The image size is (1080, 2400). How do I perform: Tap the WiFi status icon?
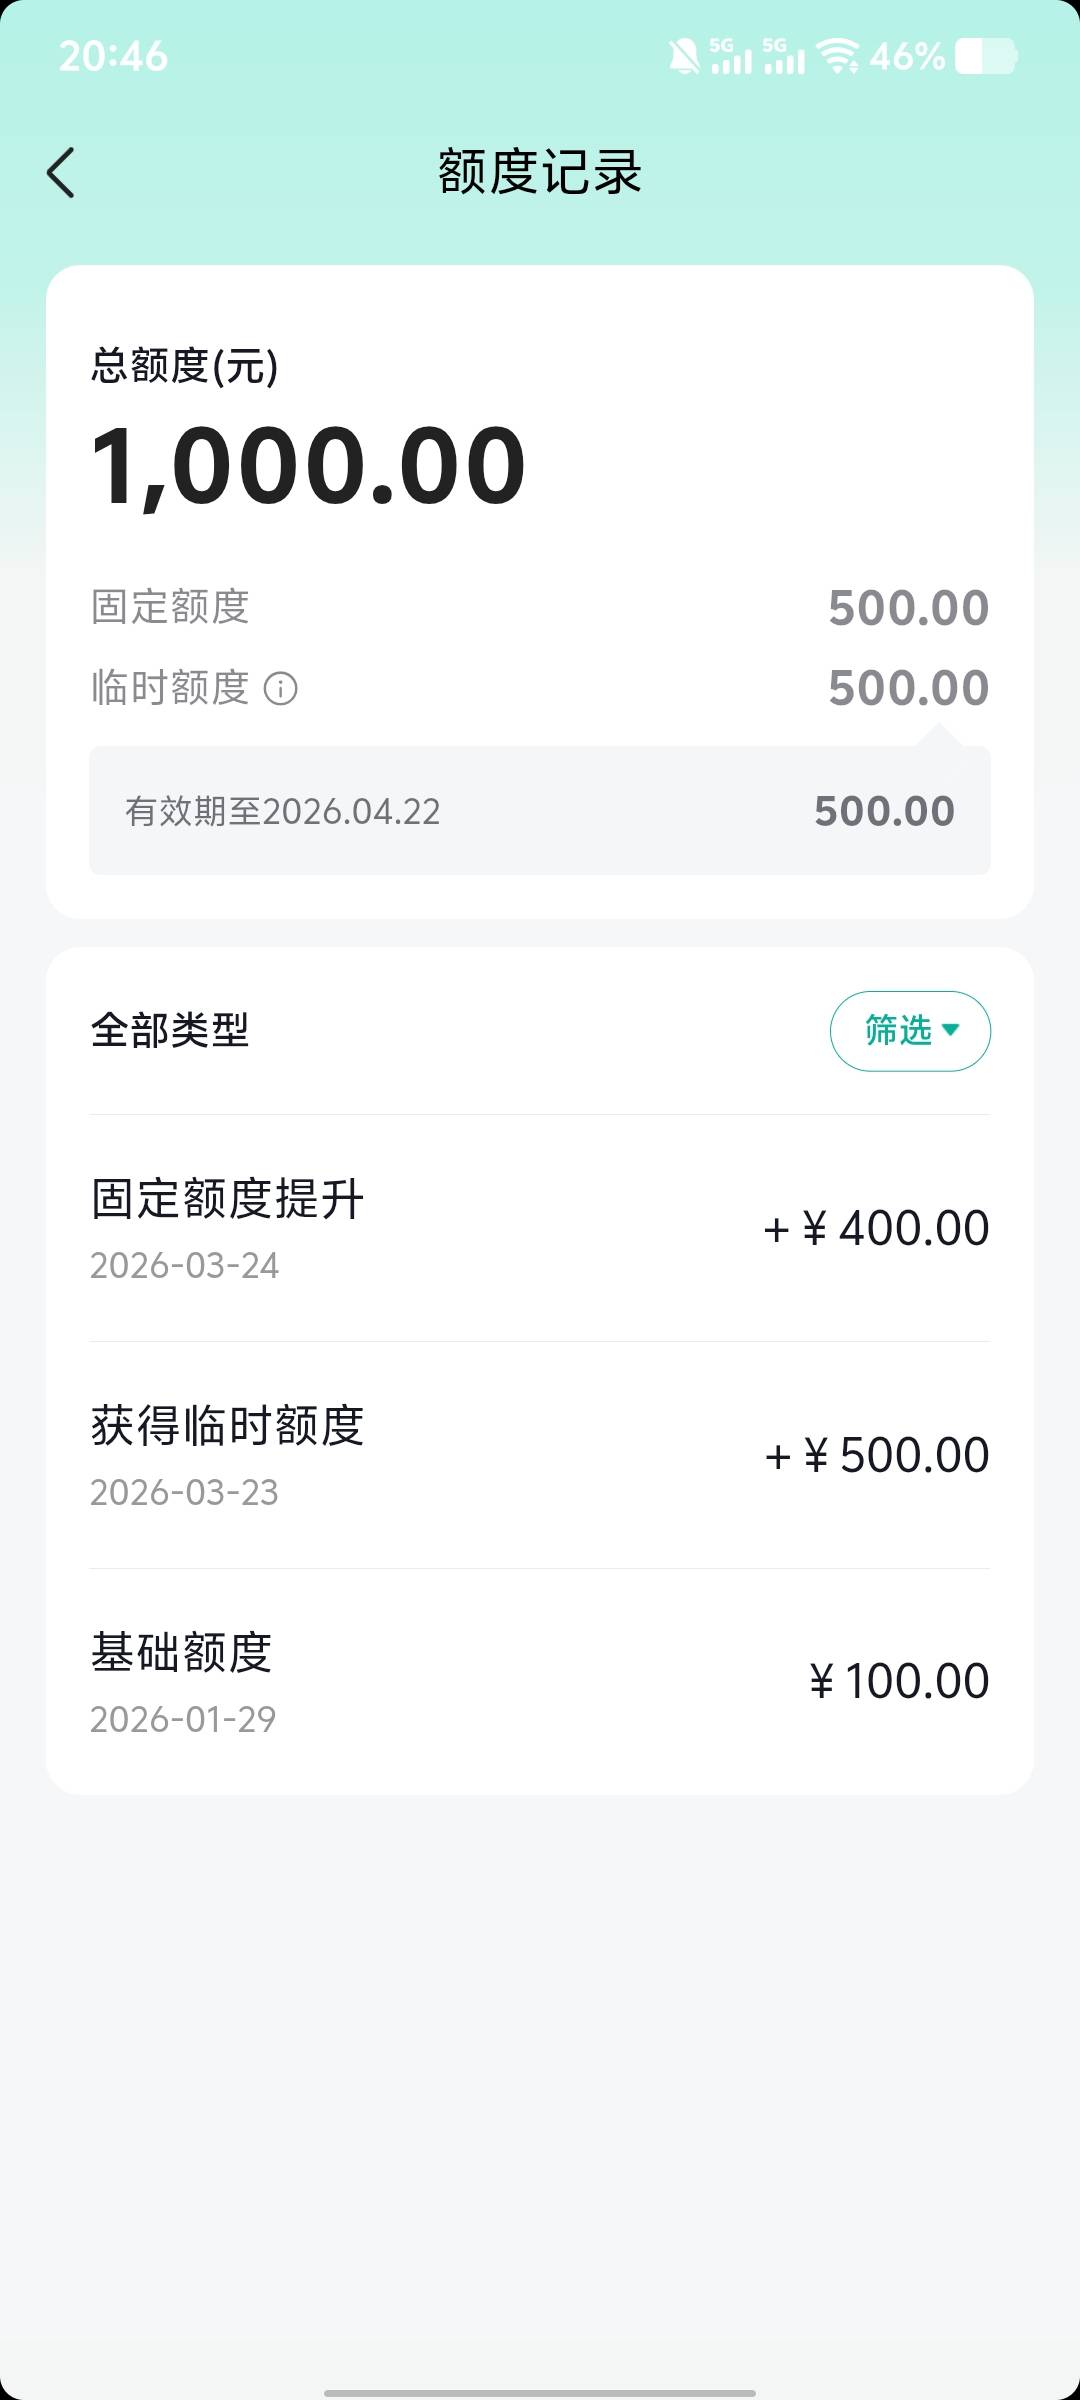(x=838, y=57)
